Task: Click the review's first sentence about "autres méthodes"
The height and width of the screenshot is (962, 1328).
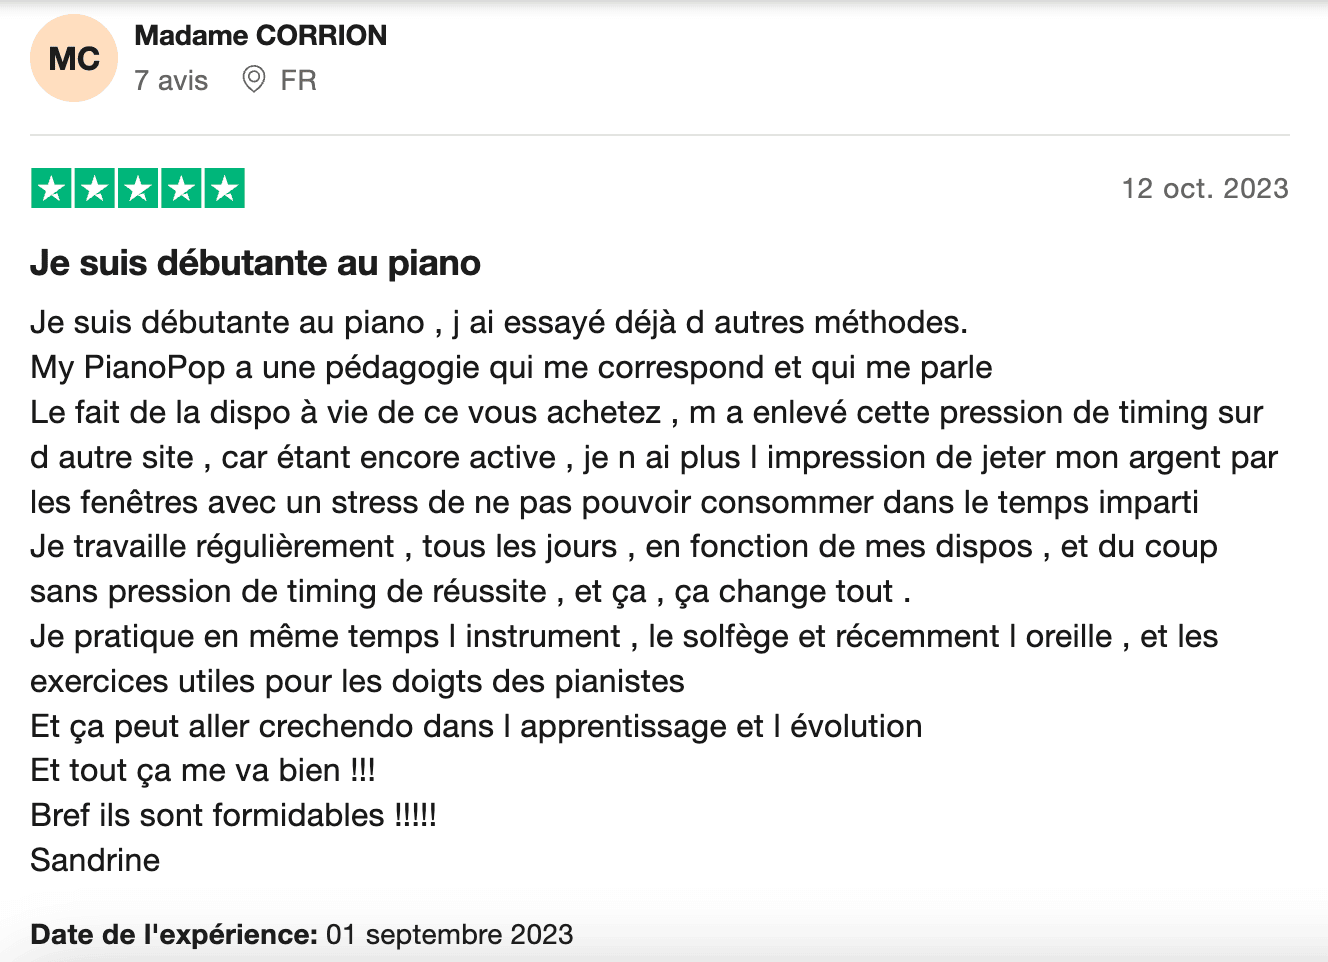Action: 498,322
